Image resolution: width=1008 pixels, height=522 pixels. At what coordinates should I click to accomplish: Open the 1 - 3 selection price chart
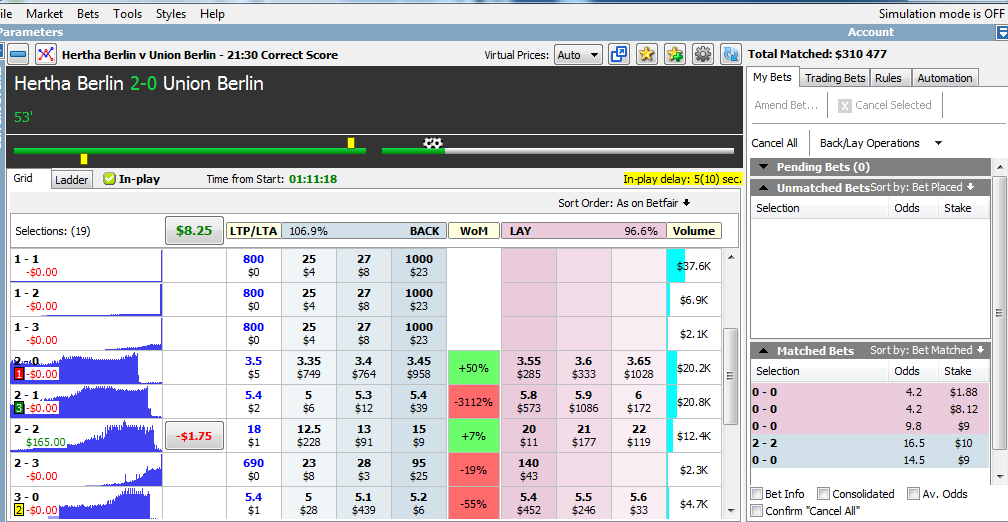(86, 333)
